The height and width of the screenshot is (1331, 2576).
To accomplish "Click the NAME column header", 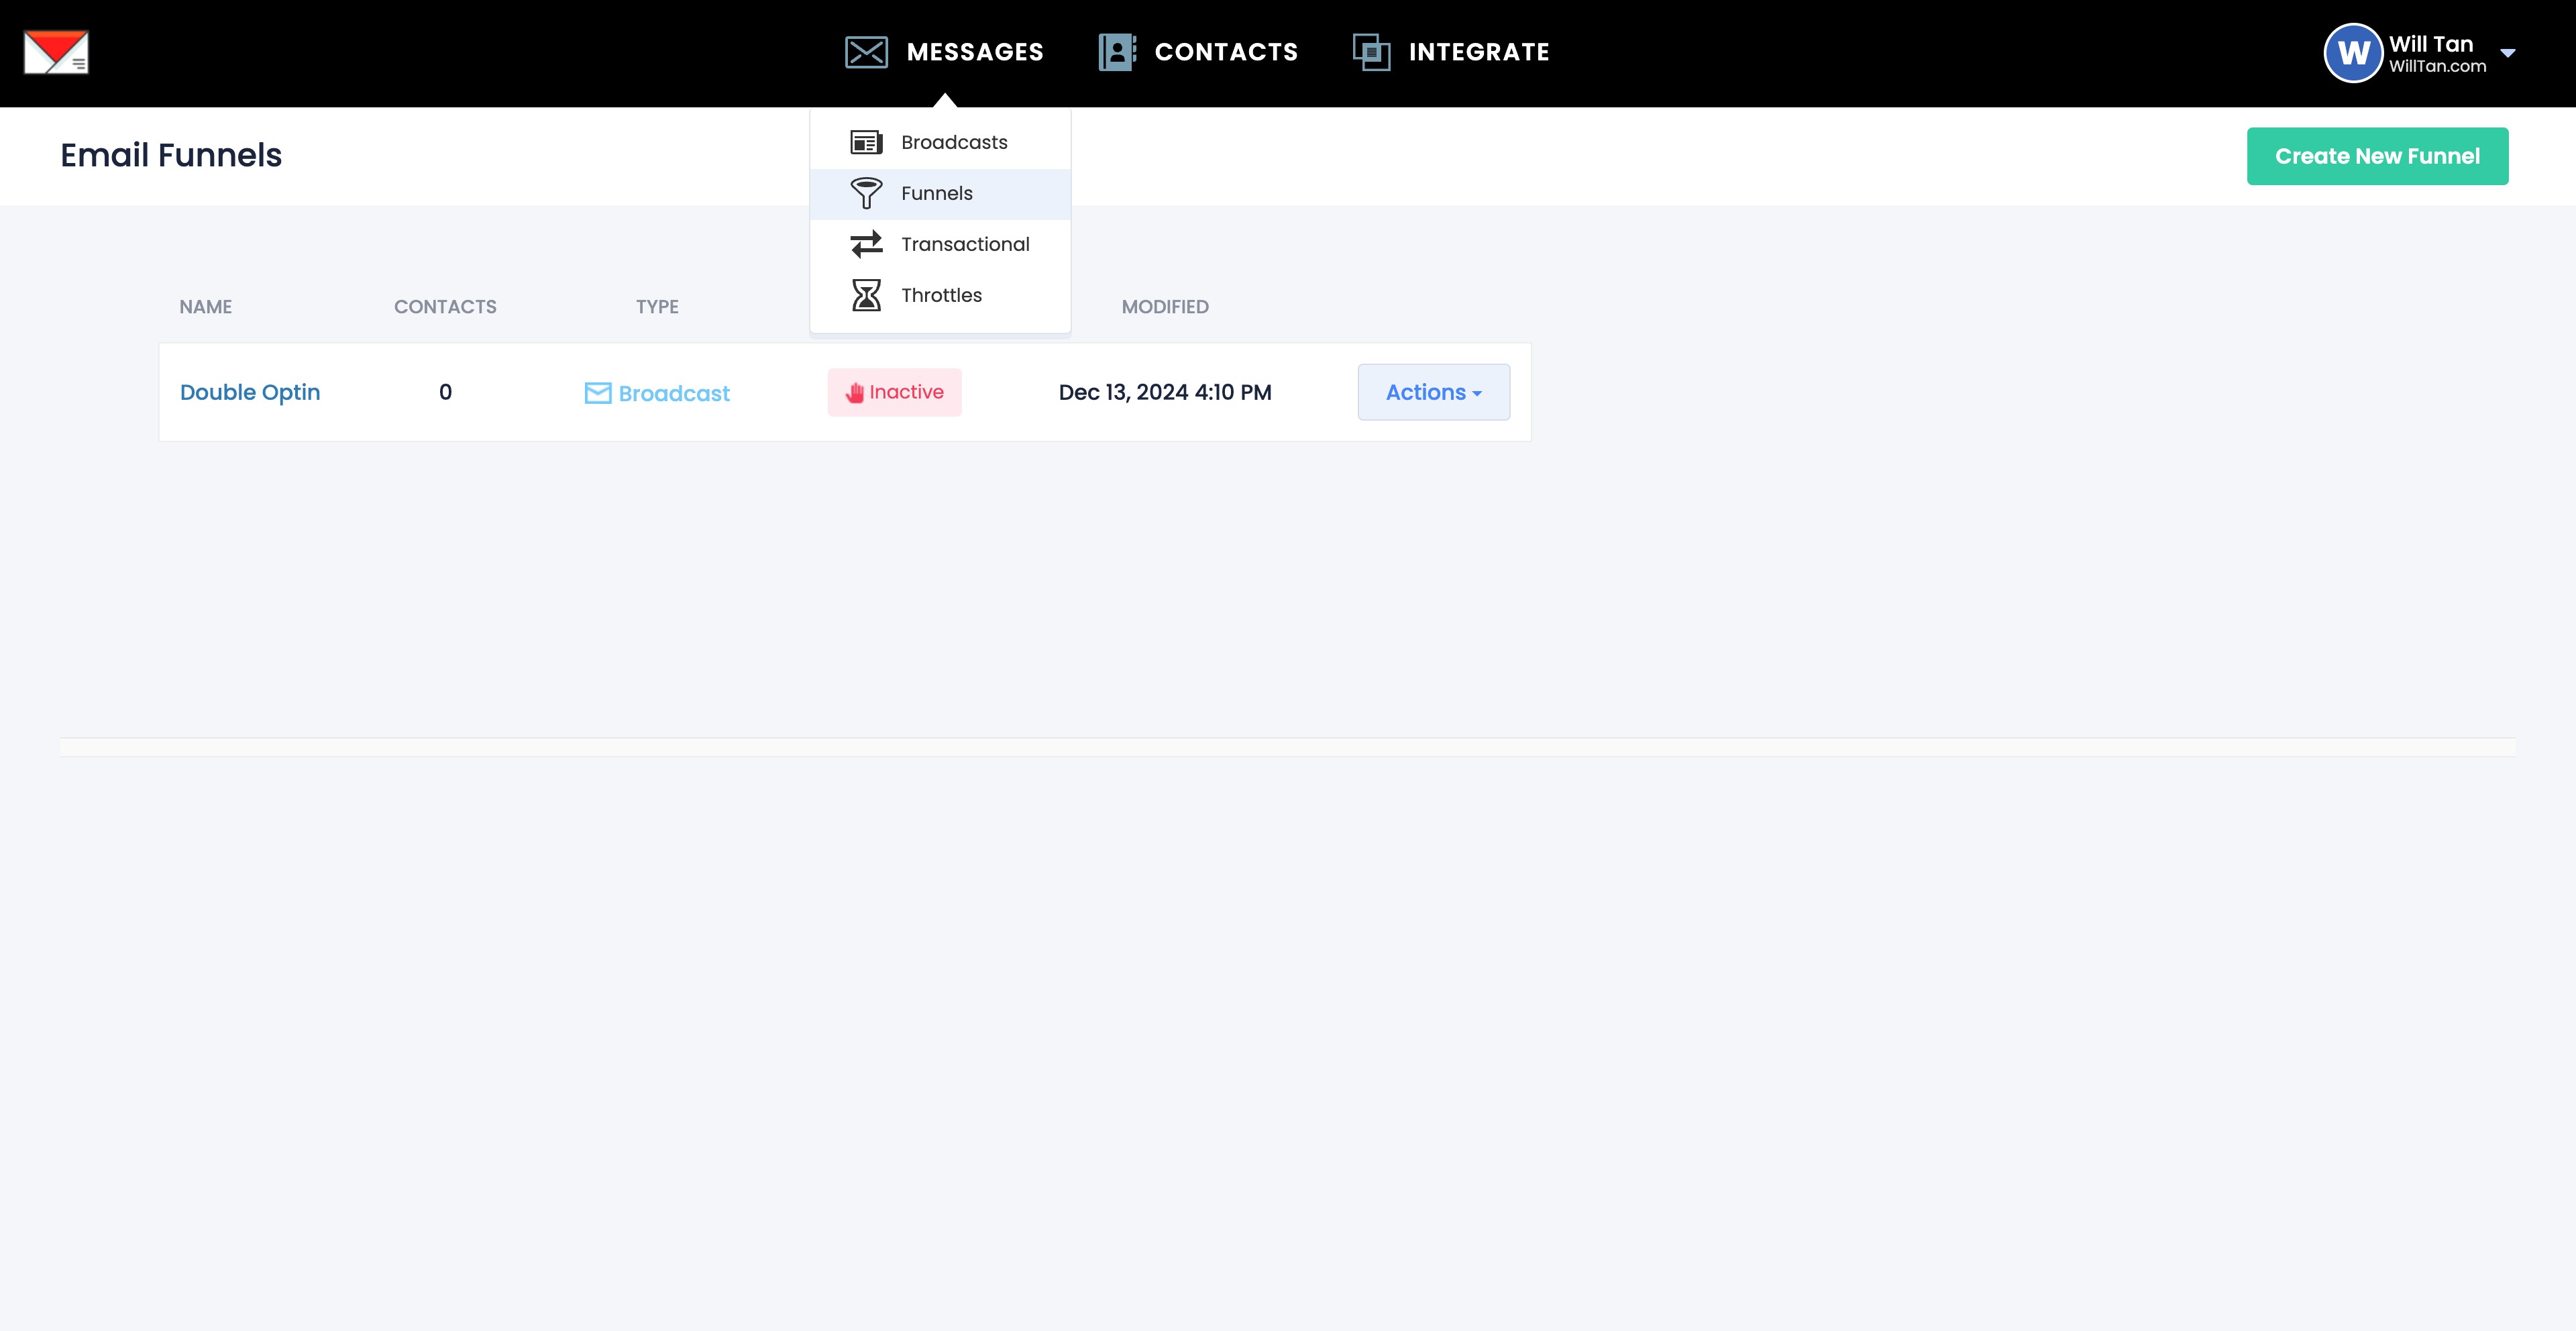I will coord(205,307).
